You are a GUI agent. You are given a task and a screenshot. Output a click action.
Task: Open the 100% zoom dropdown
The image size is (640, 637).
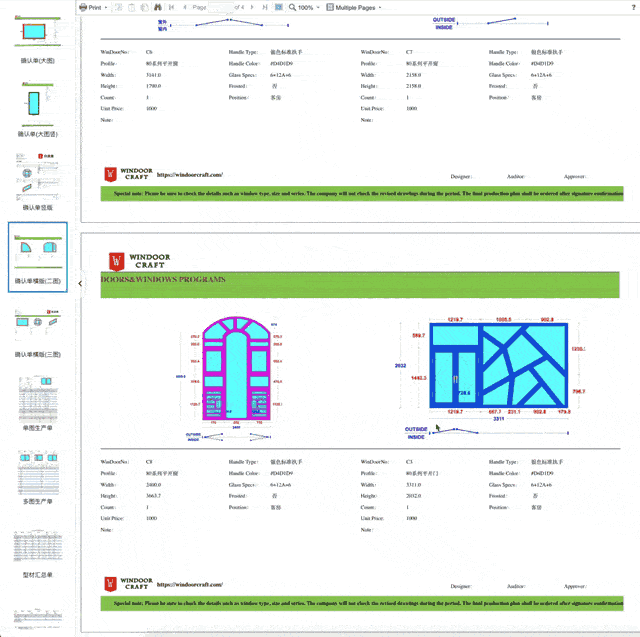coord(318,7)
